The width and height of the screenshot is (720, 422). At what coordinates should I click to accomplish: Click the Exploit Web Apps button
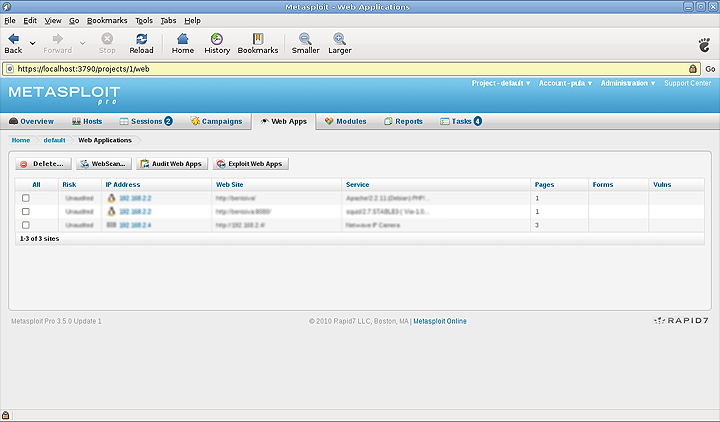(251, 163)
